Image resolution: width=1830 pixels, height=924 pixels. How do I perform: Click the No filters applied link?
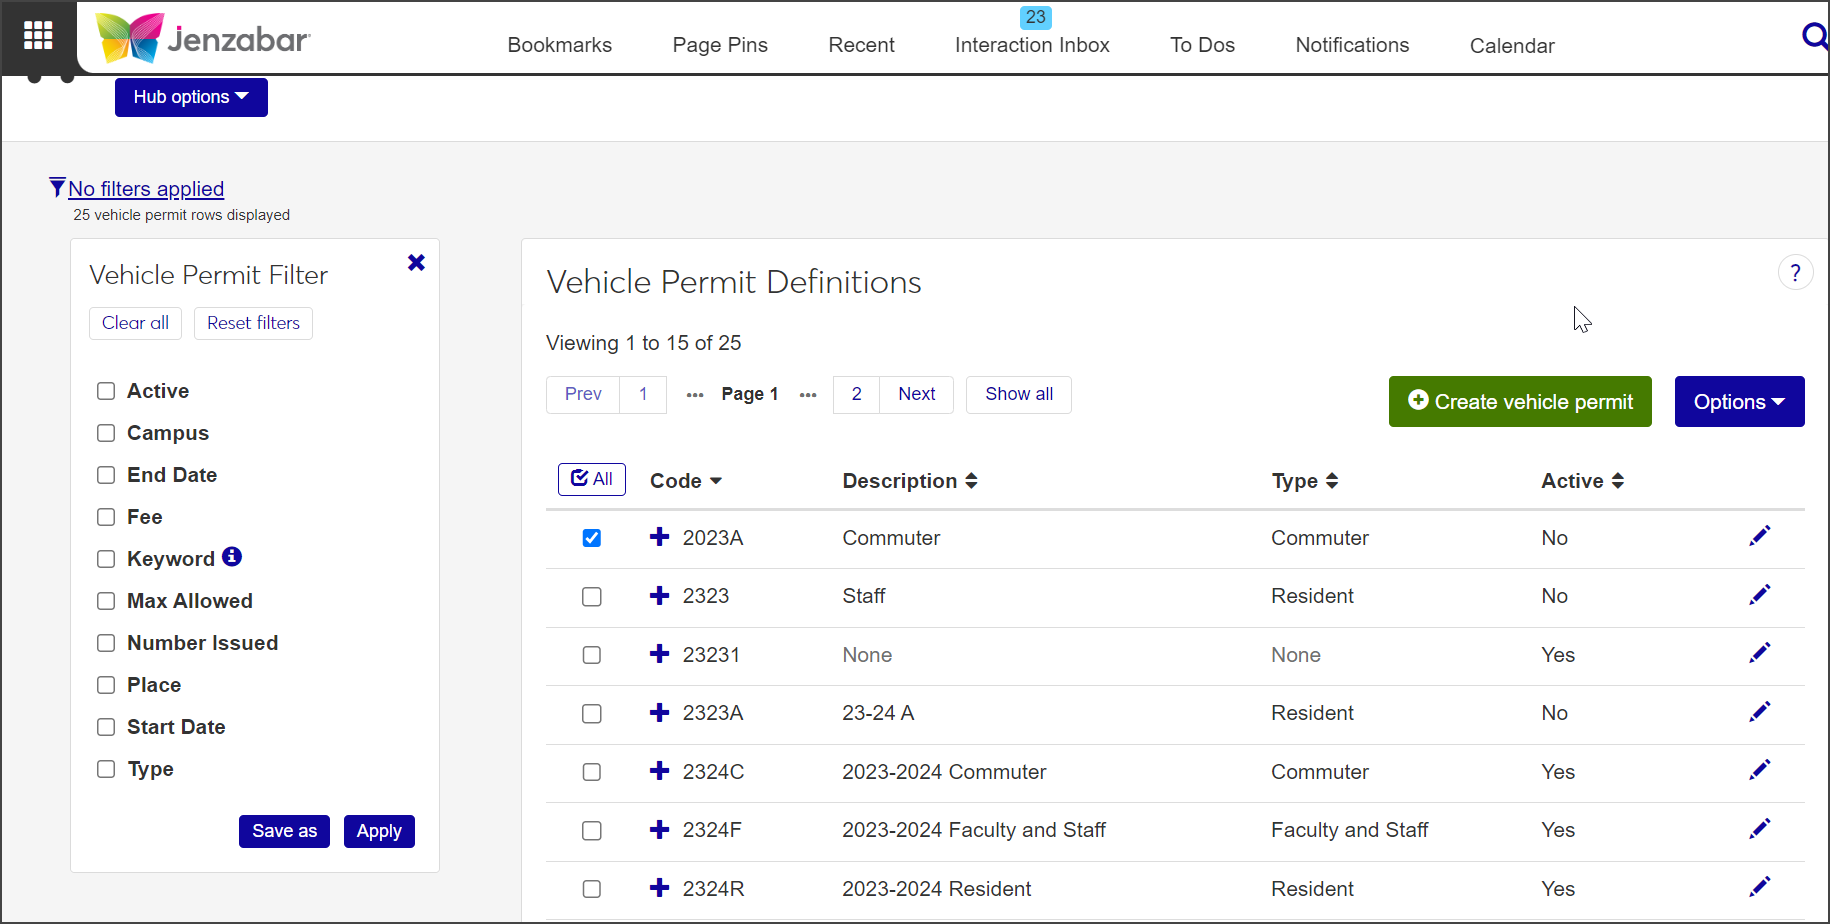(x=146, y=189)
